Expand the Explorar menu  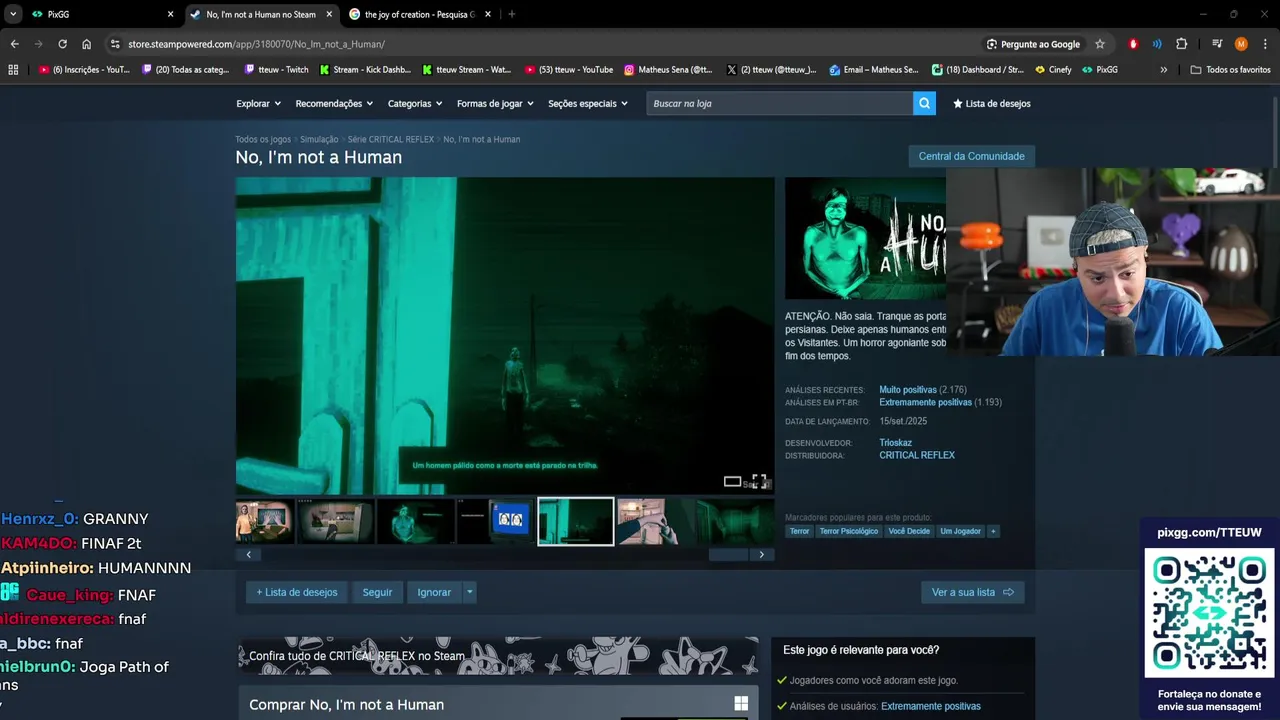click(258, 103)
